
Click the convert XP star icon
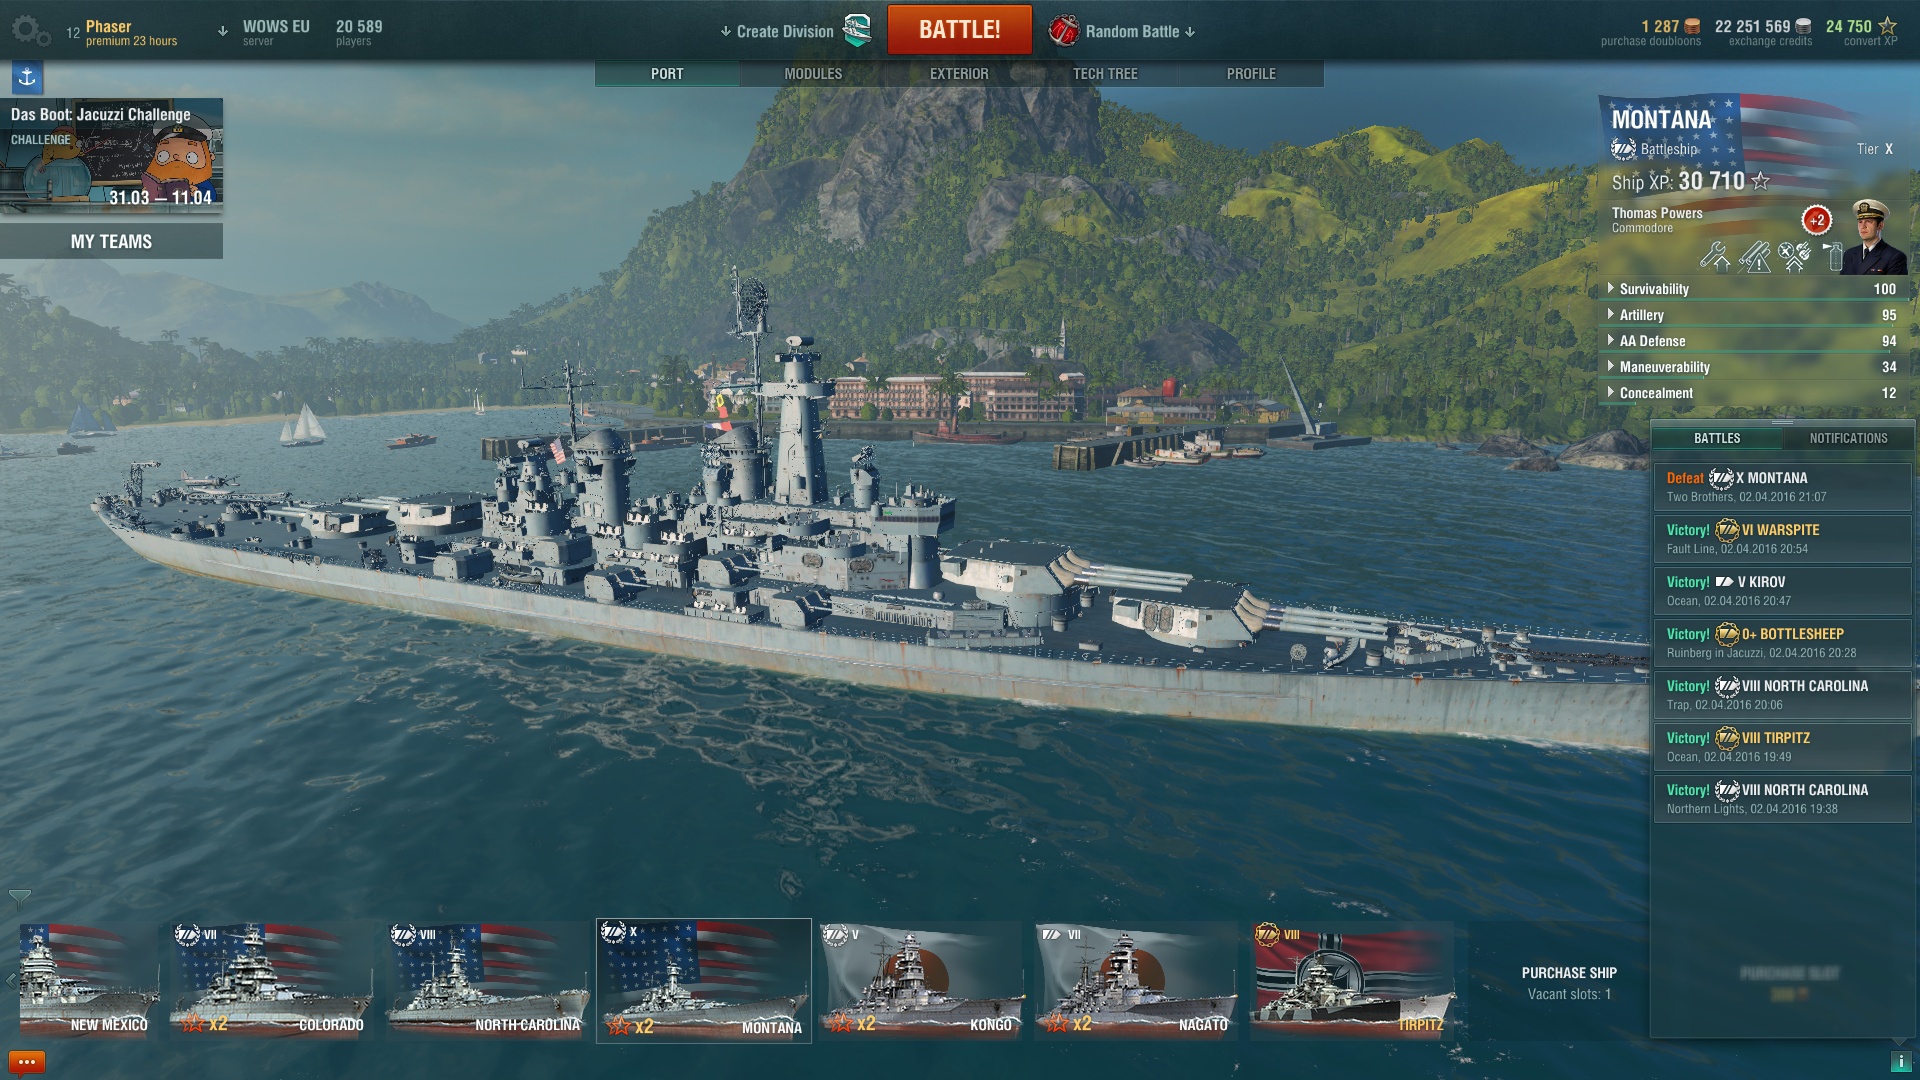click(x=1887, y=26)
